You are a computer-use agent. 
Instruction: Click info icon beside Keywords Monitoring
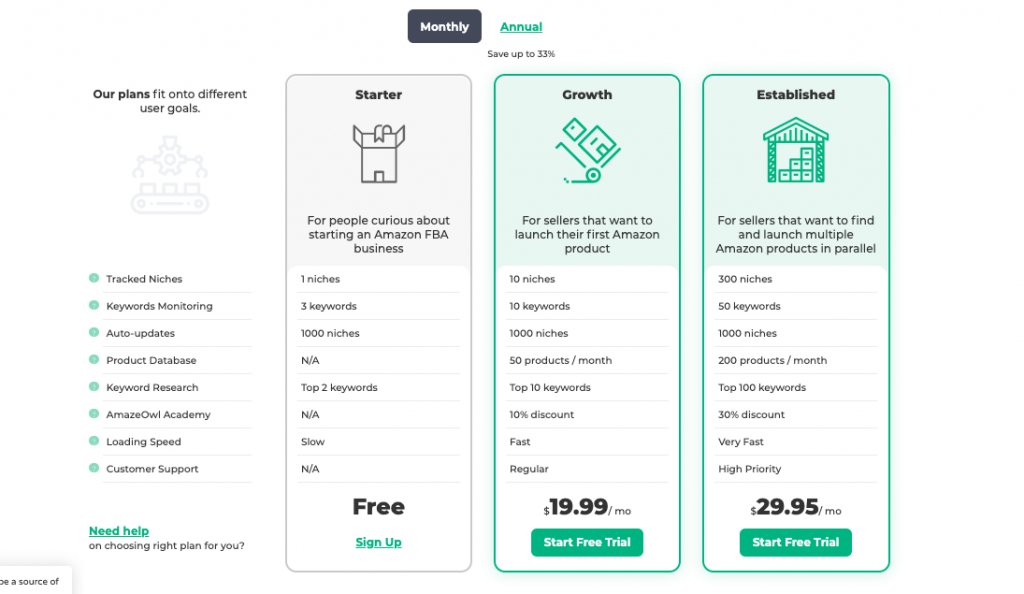tap(94, 305)
